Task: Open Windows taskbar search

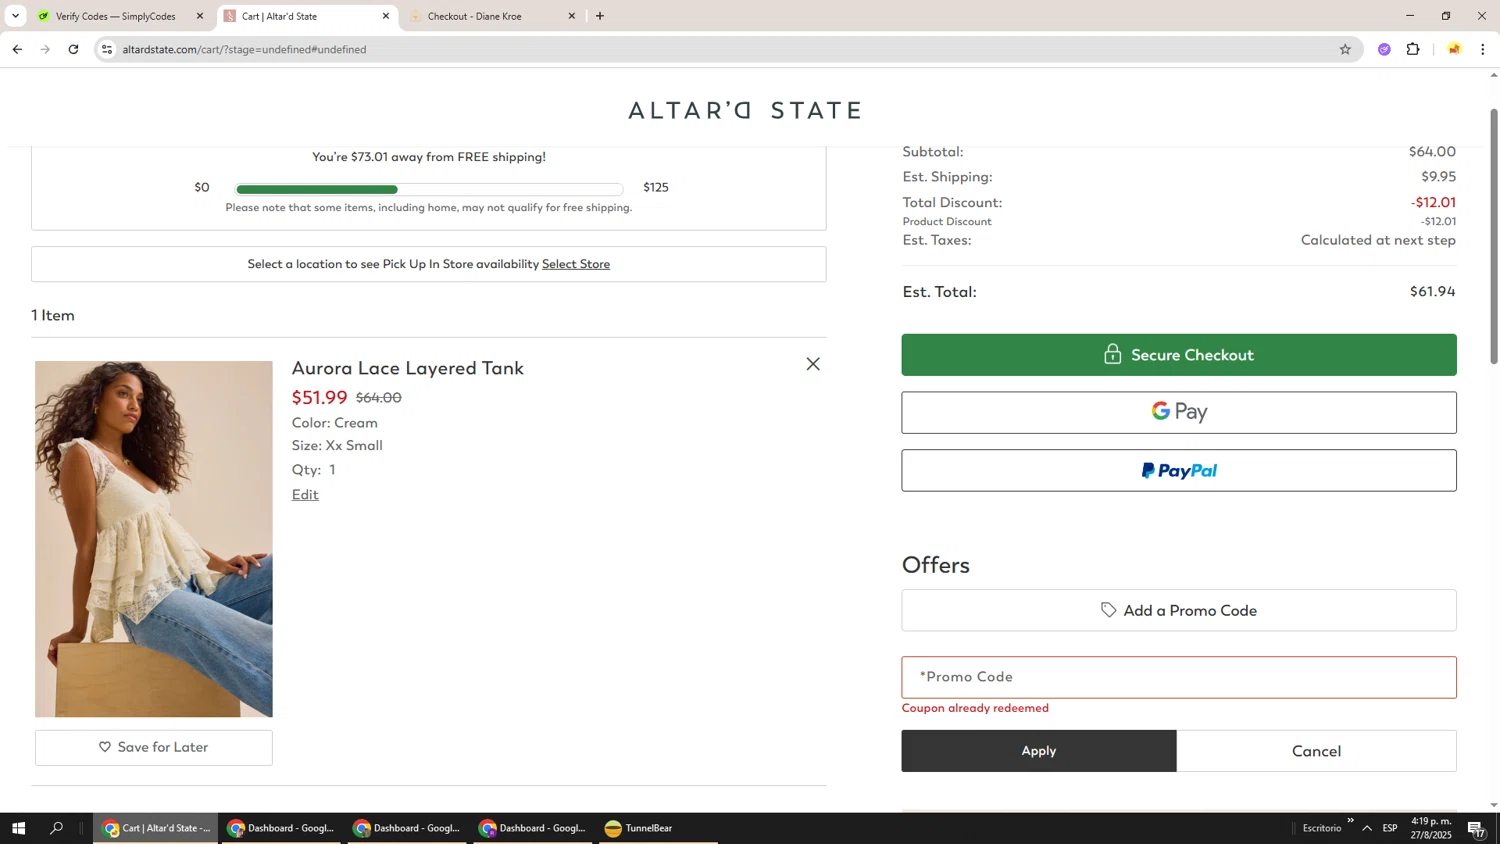Action: tap(57, 828)
